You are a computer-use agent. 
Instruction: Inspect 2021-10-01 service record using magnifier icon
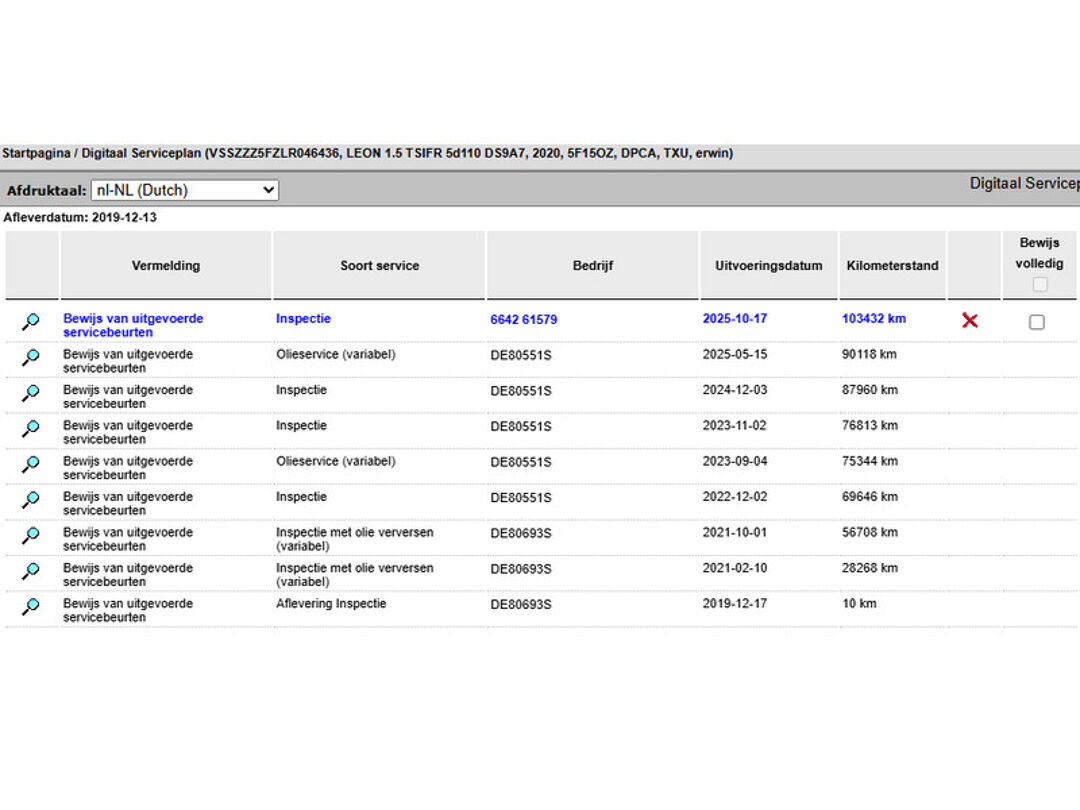31,535
